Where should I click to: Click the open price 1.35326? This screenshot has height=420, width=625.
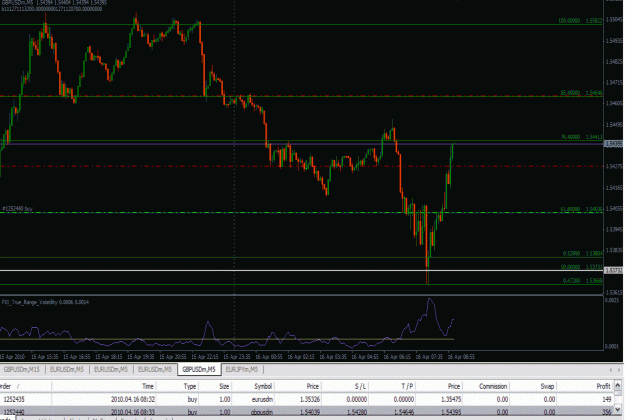[310, 399]
